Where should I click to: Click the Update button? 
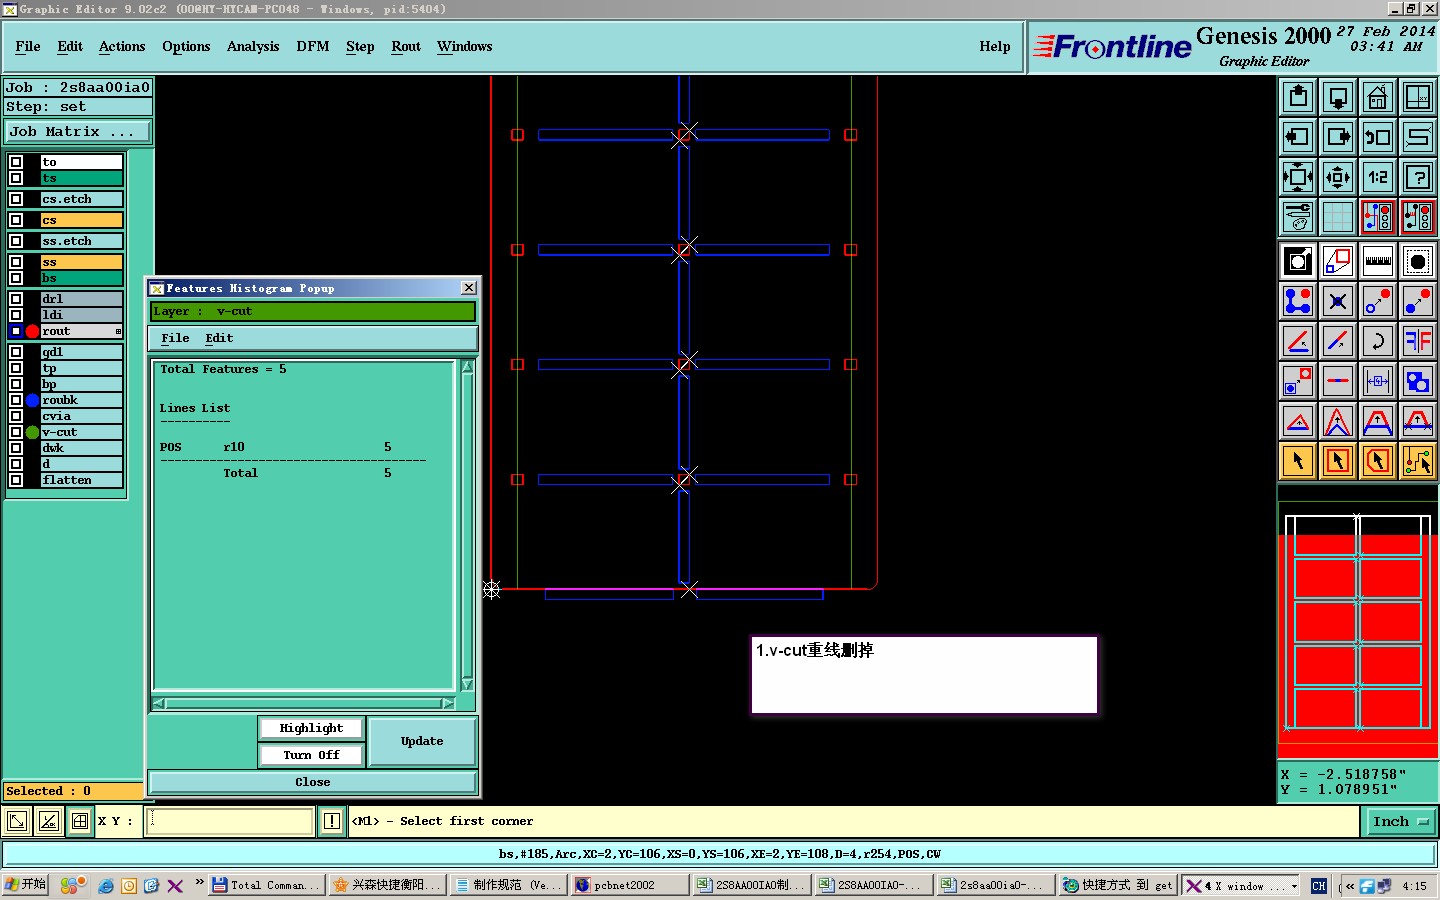pyautogui.click(x=422, y=741)
